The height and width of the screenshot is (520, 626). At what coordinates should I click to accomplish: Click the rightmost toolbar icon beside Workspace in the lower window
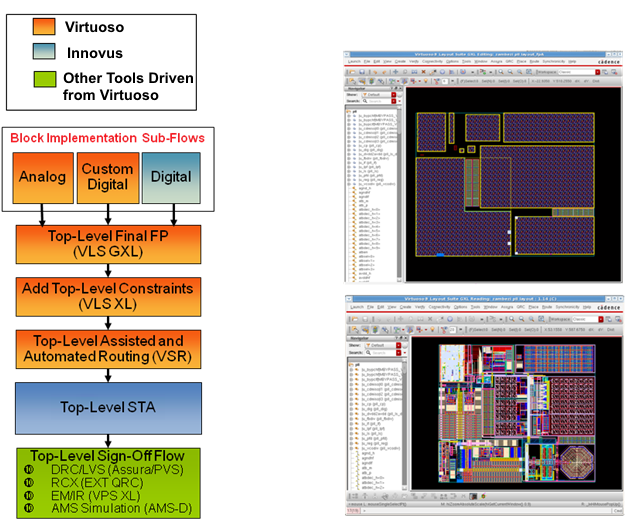pyautogui.click(x=618, y=319)
